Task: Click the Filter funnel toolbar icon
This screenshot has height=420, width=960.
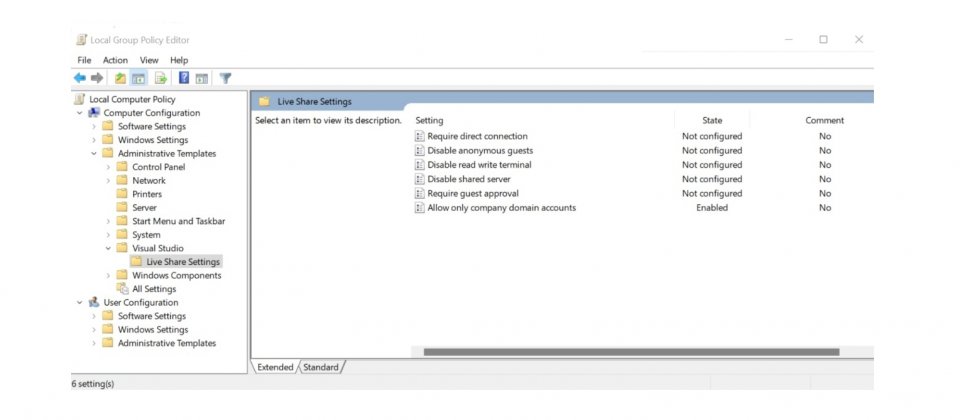Action: click(x=226, y=78)
